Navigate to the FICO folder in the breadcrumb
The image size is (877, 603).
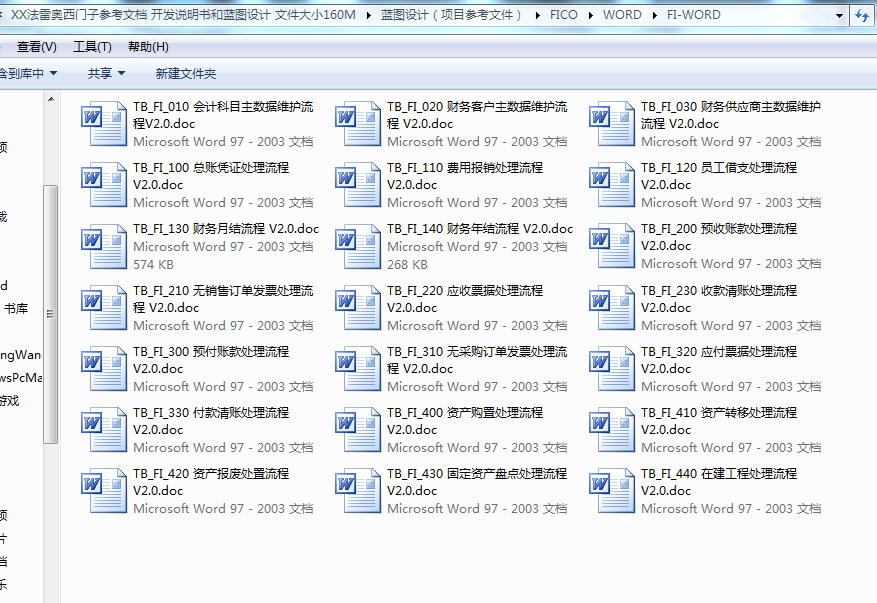click(x=563, y=16)
